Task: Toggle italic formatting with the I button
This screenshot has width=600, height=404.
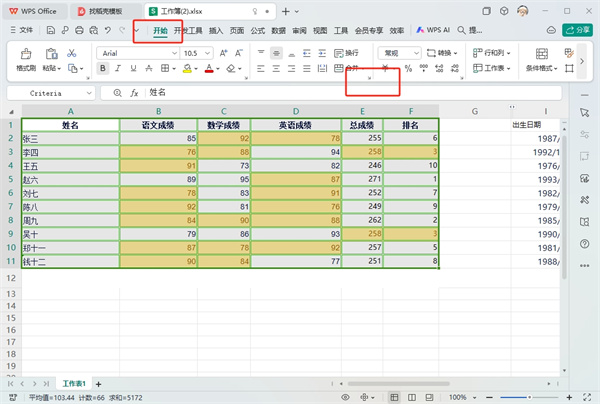Action: (118, 69)
